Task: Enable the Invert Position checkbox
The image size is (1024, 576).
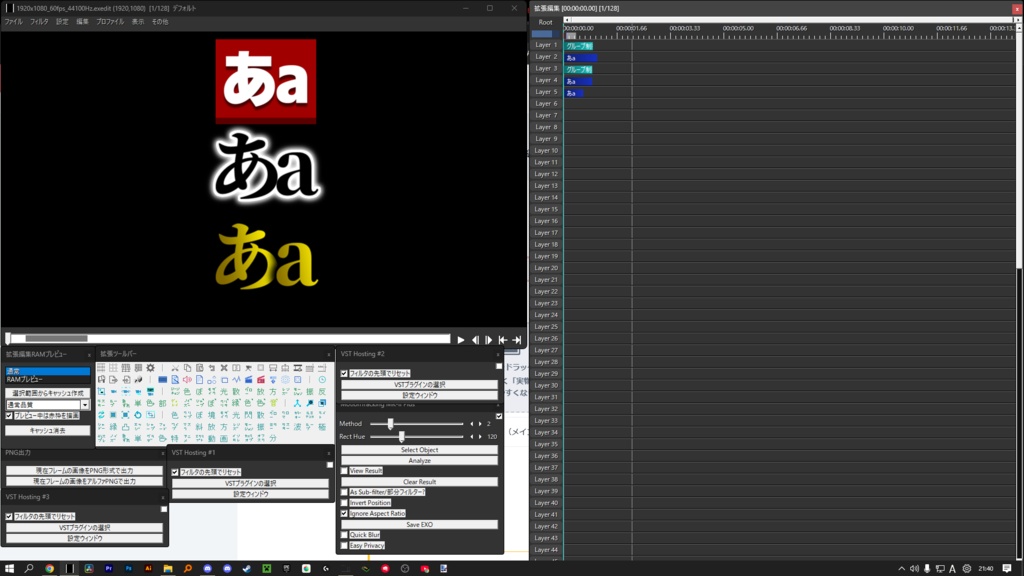Action: coord(344,502)
